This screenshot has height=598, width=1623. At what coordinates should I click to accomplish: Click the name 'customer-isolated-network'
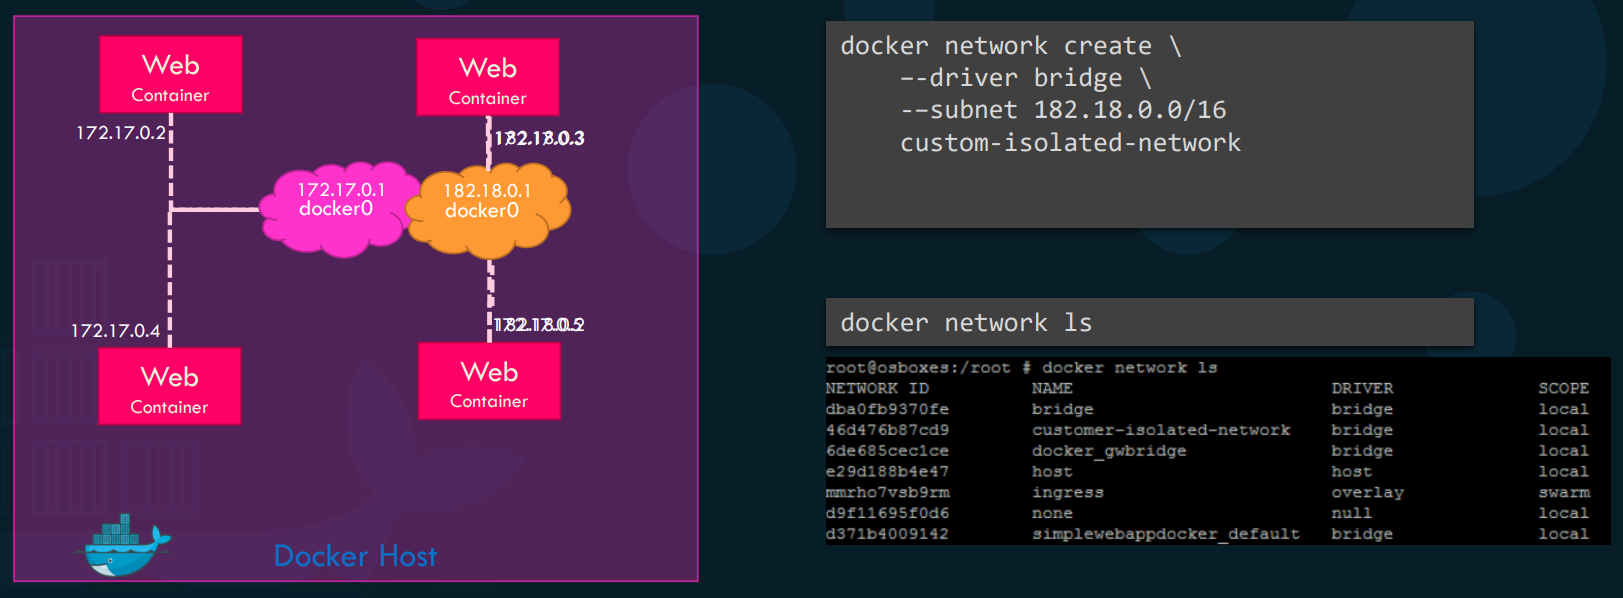point(1161,430)
